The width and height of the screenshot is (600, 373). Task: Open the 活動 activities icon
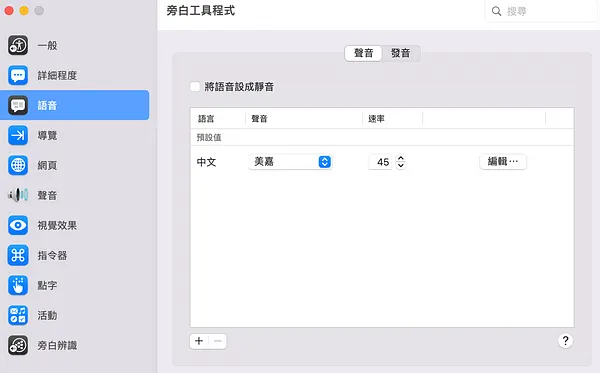(18, 315)
